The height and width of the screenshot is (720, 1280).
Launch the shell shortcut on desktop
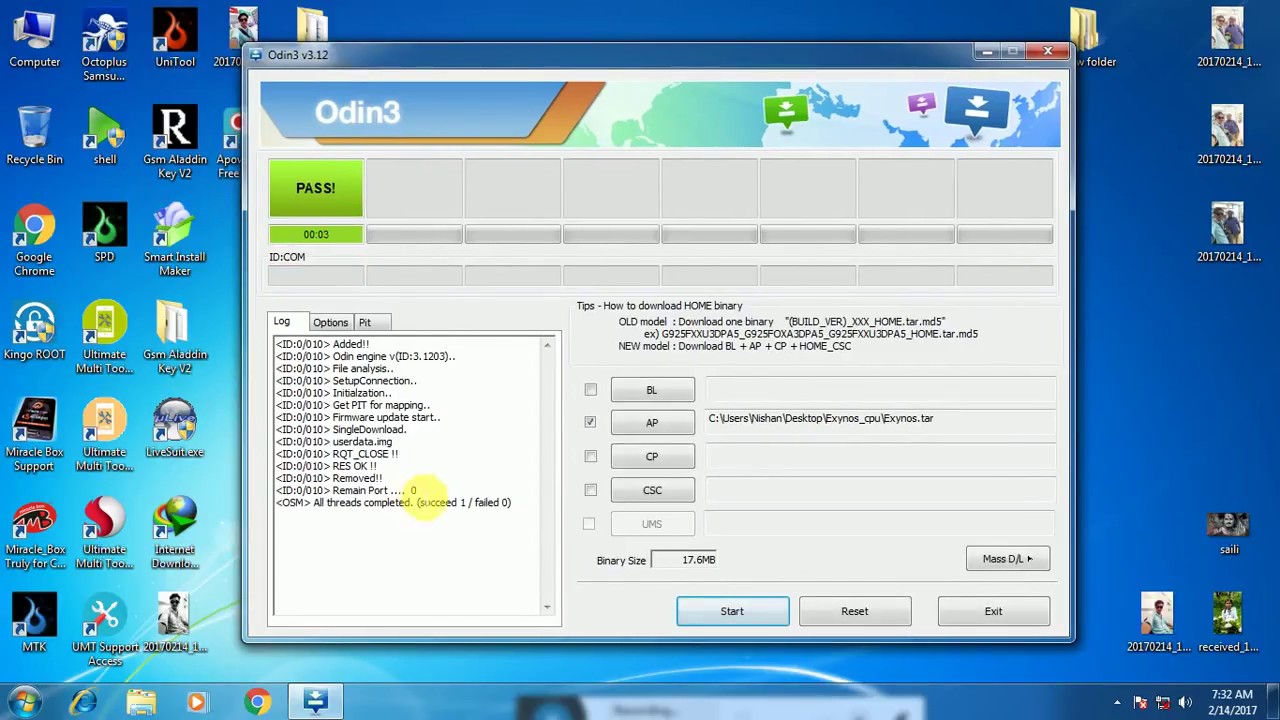pos(104,137)
